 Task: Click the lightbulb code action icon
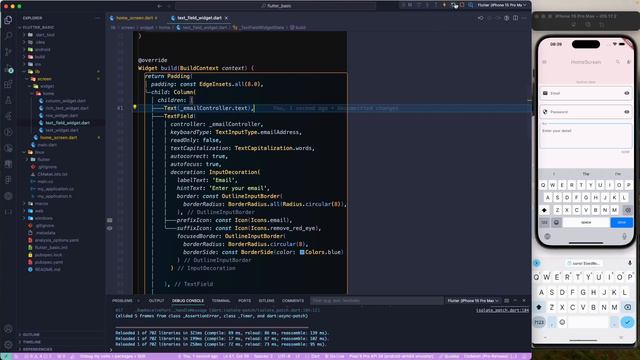pos(135,108)
